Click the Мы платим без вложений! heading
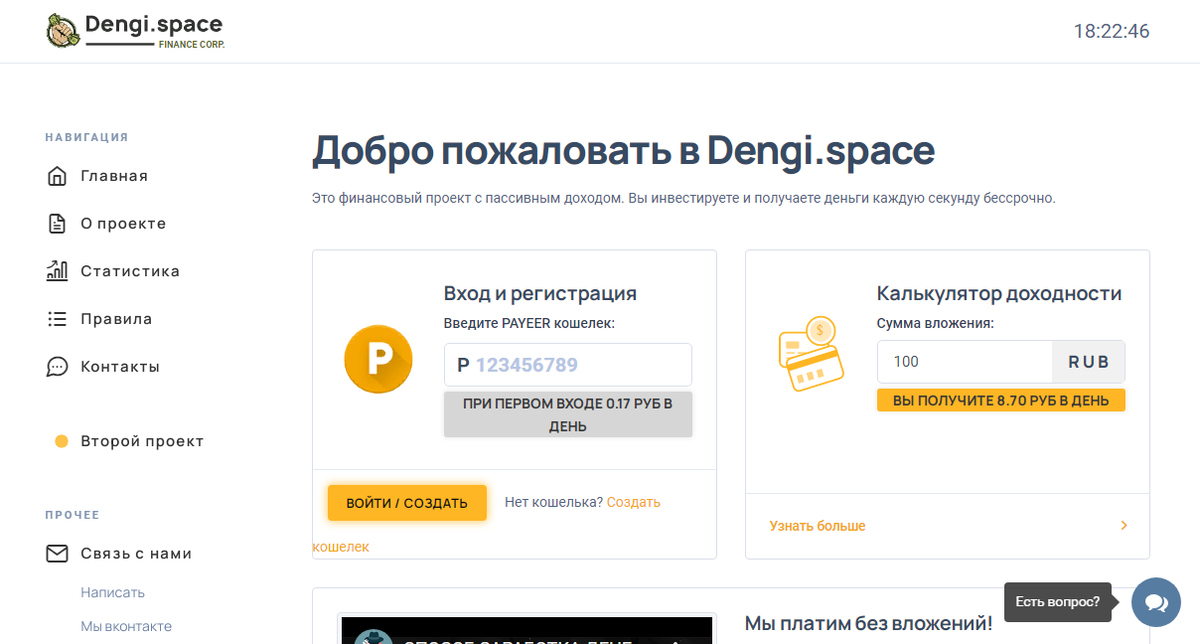 pos(869,623)
